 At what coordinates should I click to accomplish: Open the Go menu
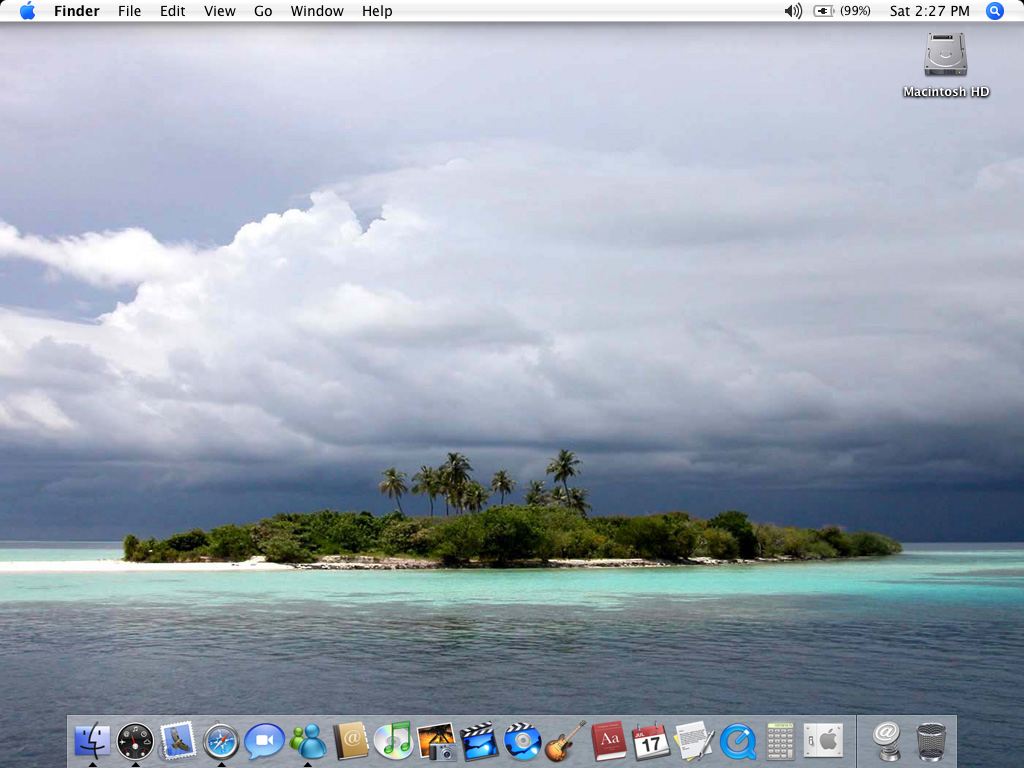263,11
